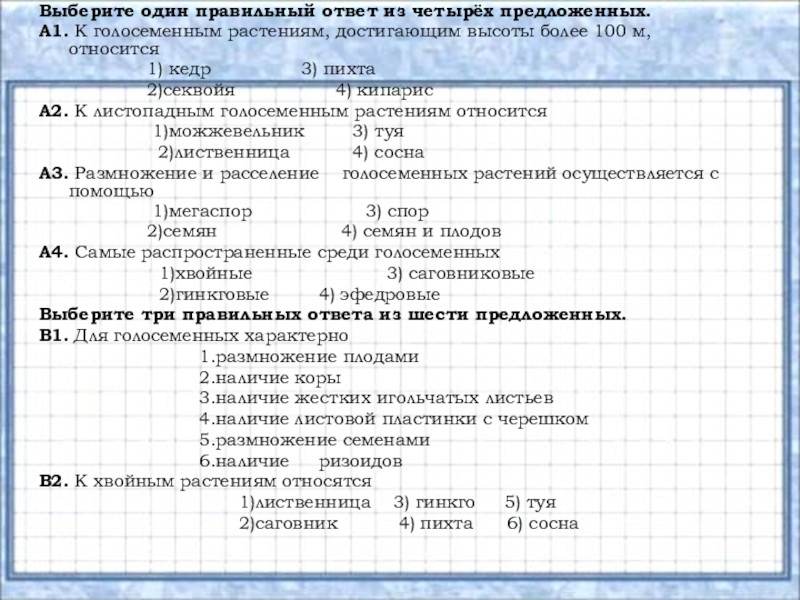Click question B2 'К хвойным растениям относятся'
The image size is (800, 600).
tap(206, 482)
